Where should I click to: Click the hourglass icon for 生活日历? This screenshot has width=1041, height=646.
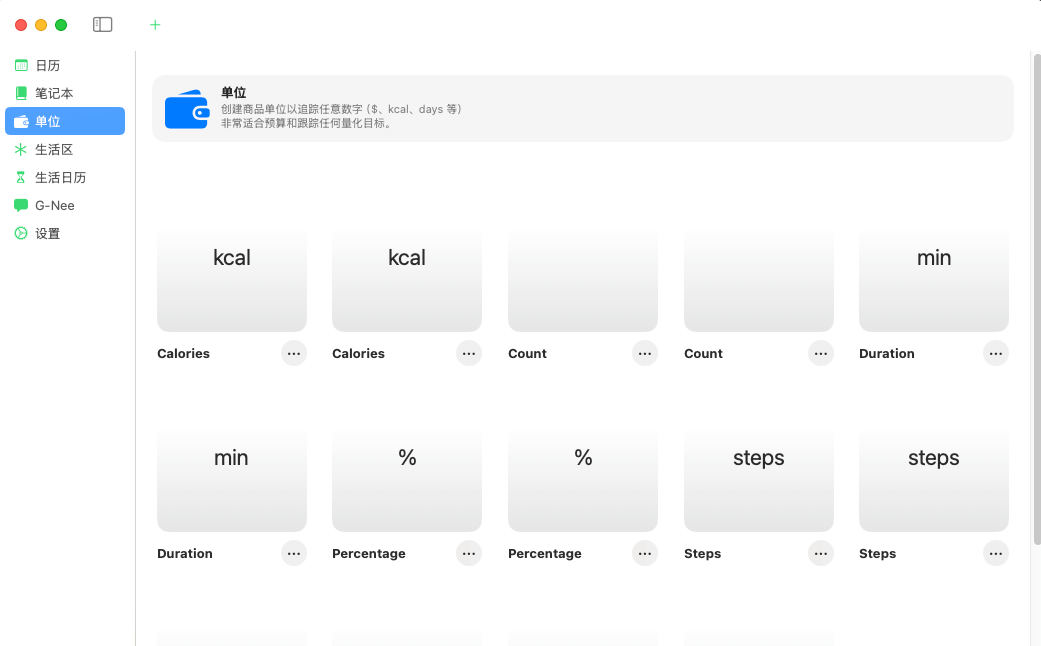coord(21,177)
